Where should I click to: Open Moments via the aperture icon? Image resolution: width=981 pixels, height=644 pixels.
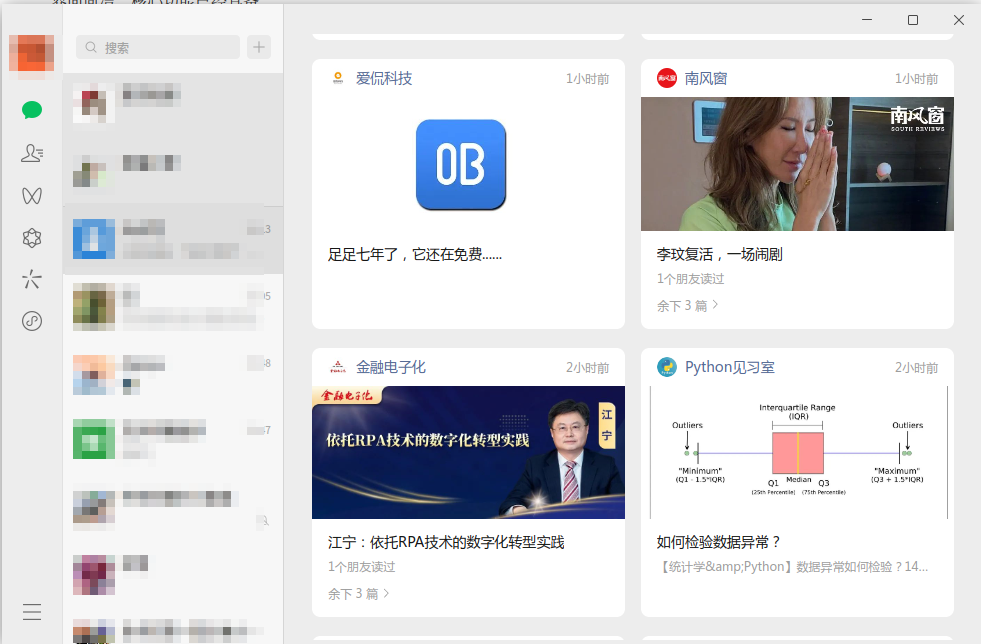(x=32, y=238)
